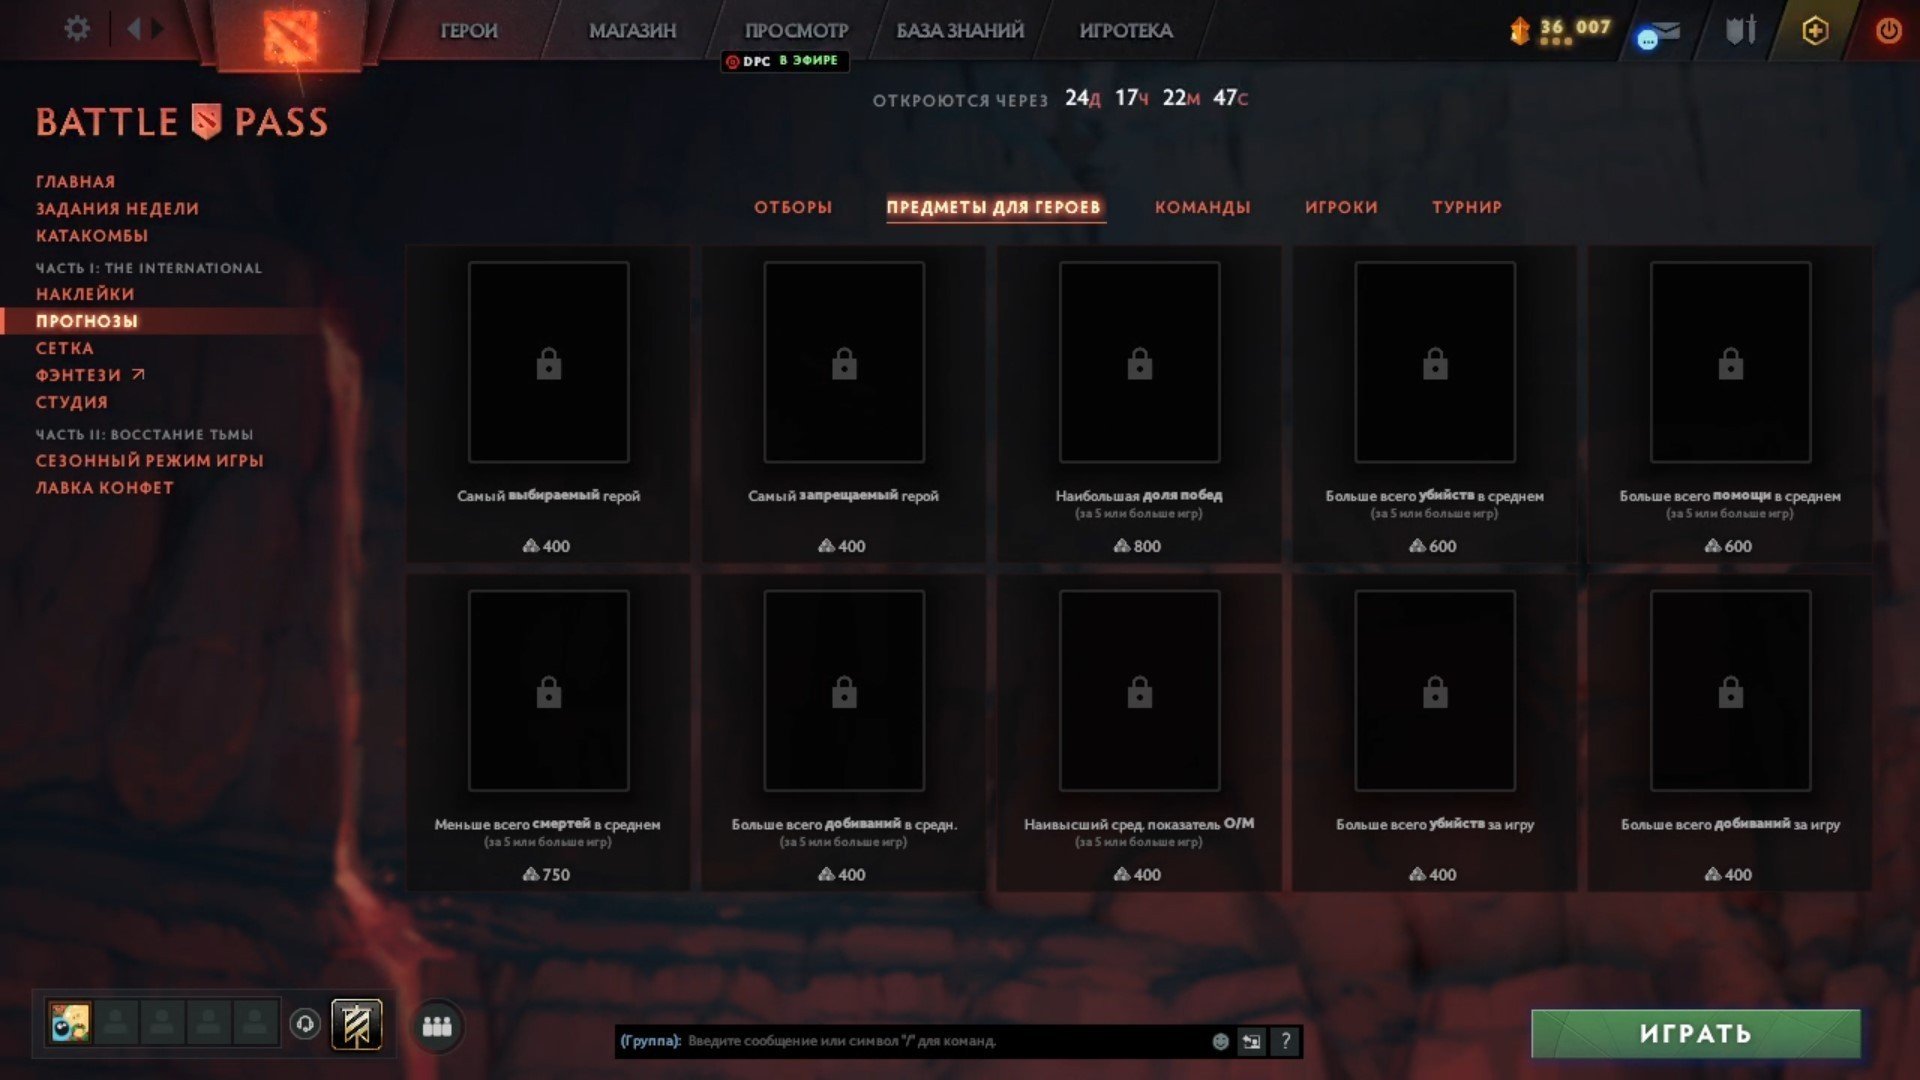1920x1080 pixels.
Task: Click the red power quit icon
Action: (1888, 31)
